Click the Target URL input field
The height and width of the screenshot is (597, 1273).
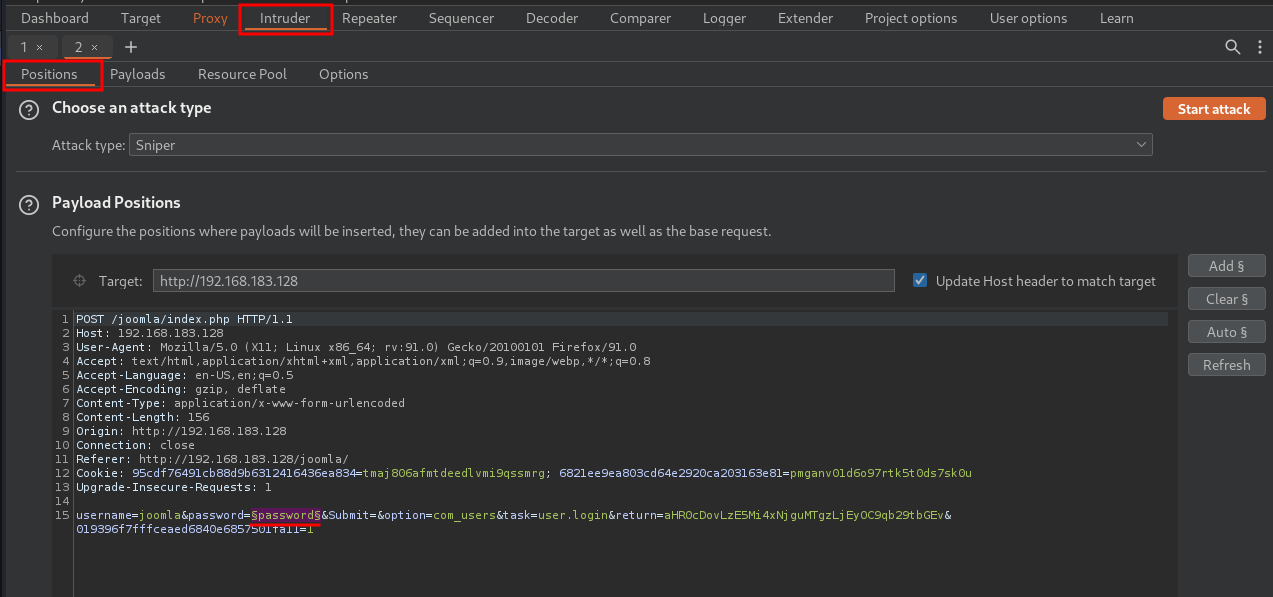(x=523, y=281)
